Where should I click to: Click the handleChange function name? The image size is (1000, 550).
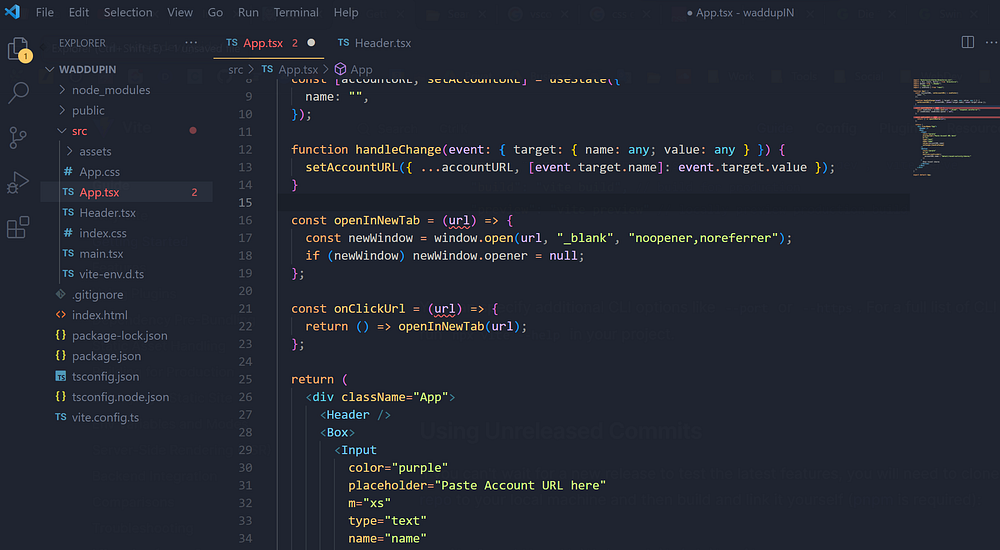click(398, 149)
